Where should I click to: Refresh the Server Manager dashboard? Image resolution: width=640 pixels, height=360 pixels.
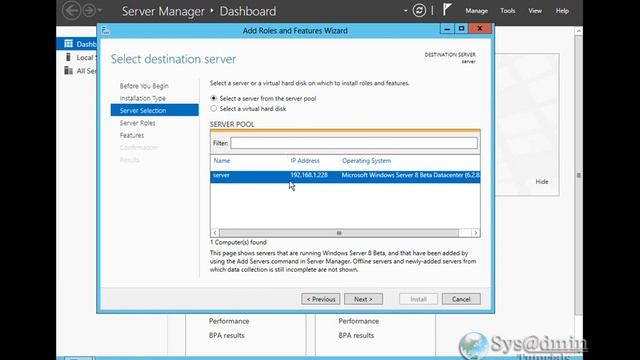pos(419,11)
